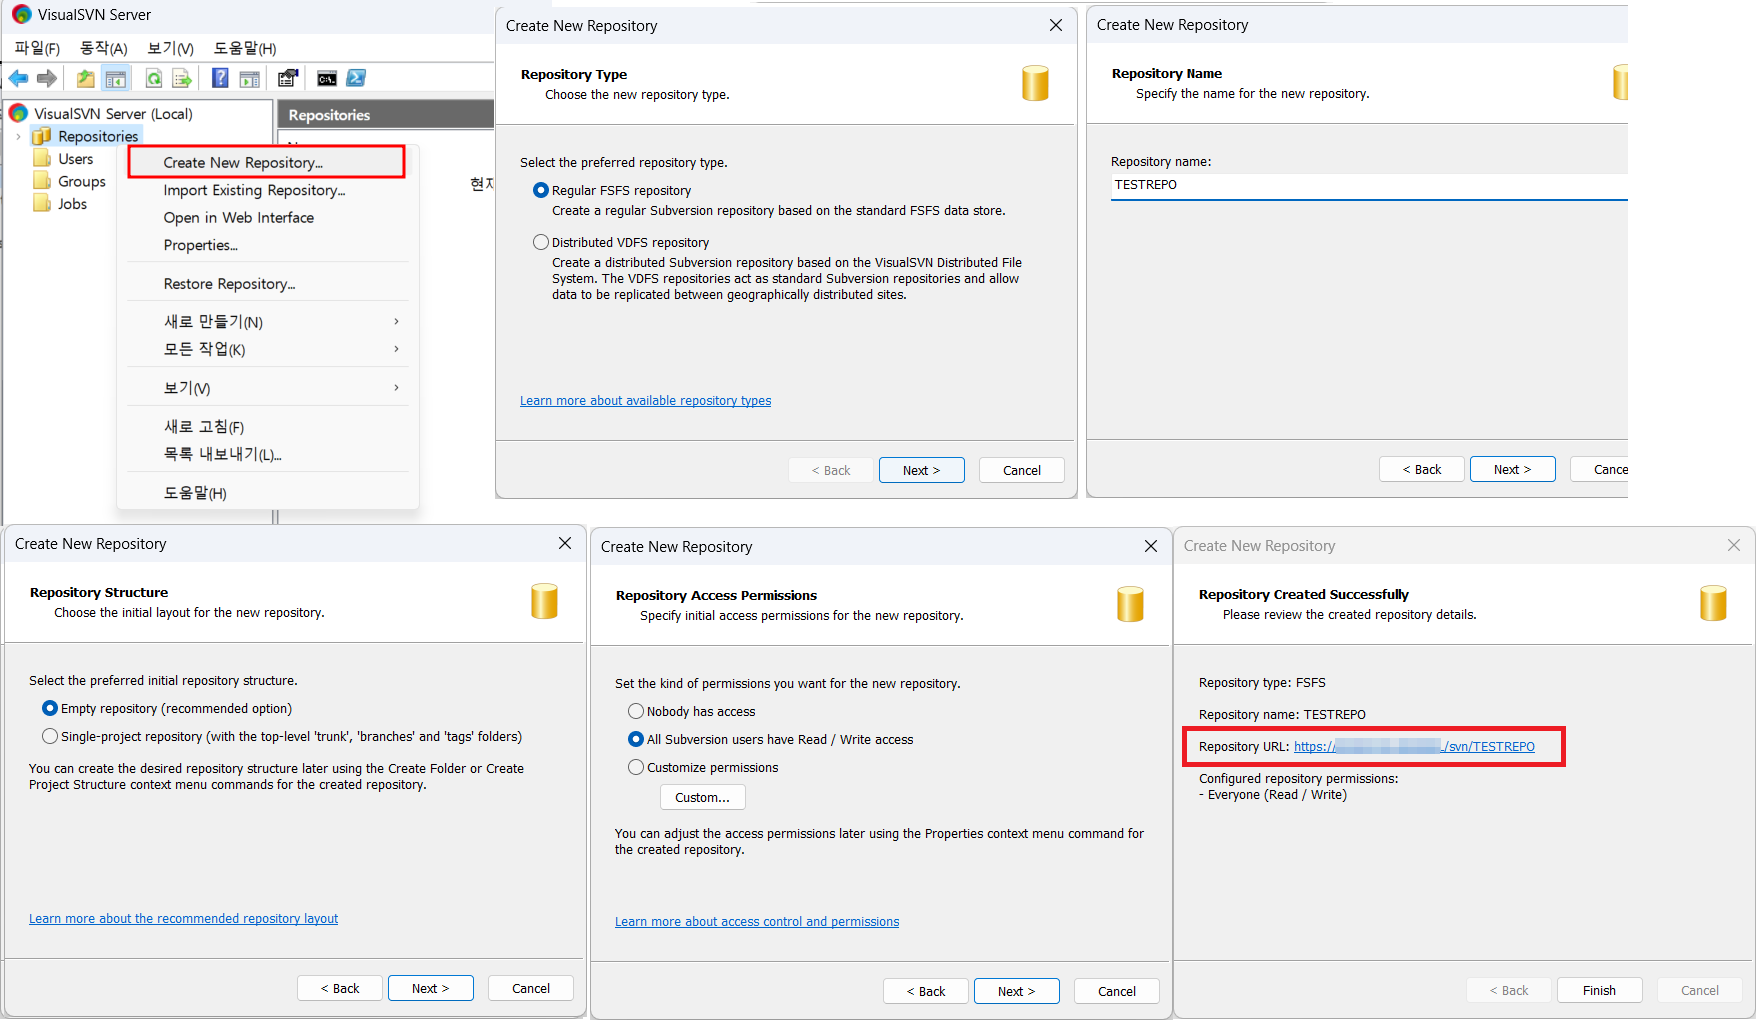Viewport: 1758px width, 1026px height.
Task: Click Next in the Repository Structure dialog
Action: coord(430,988)
